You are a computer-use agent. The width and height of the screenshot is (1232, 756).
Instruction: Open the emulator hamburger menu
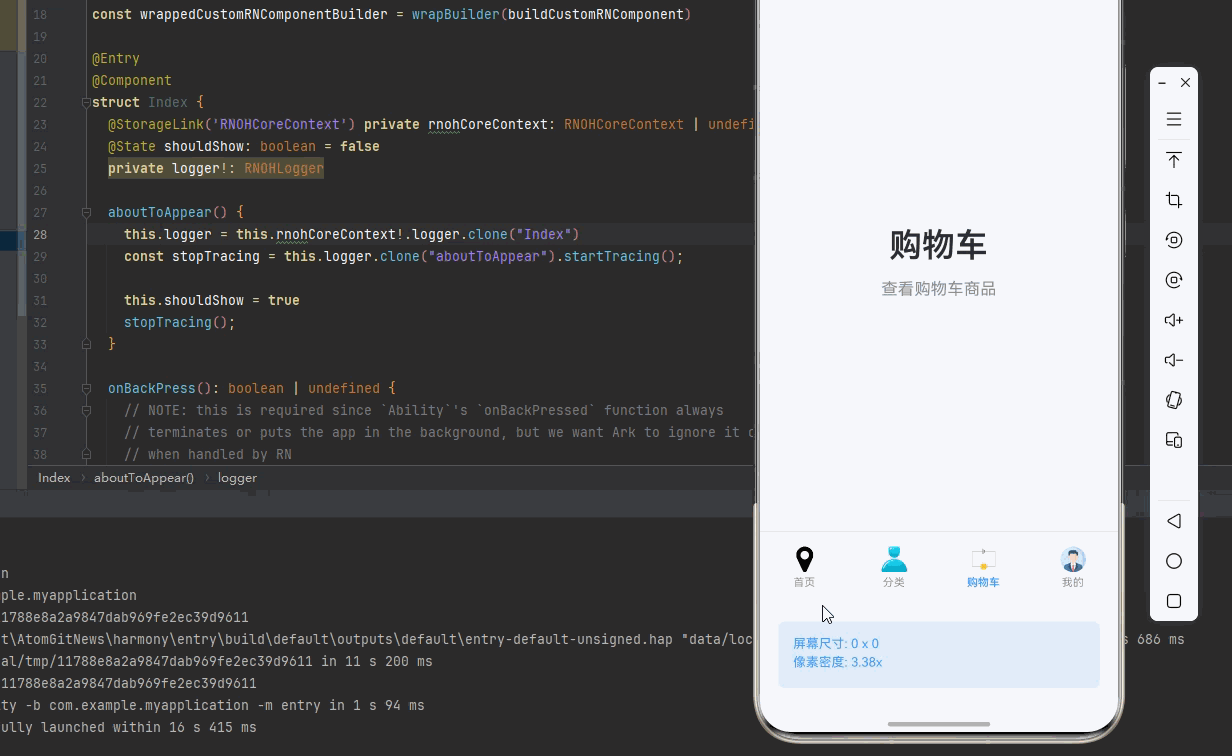pos(1174,119)
